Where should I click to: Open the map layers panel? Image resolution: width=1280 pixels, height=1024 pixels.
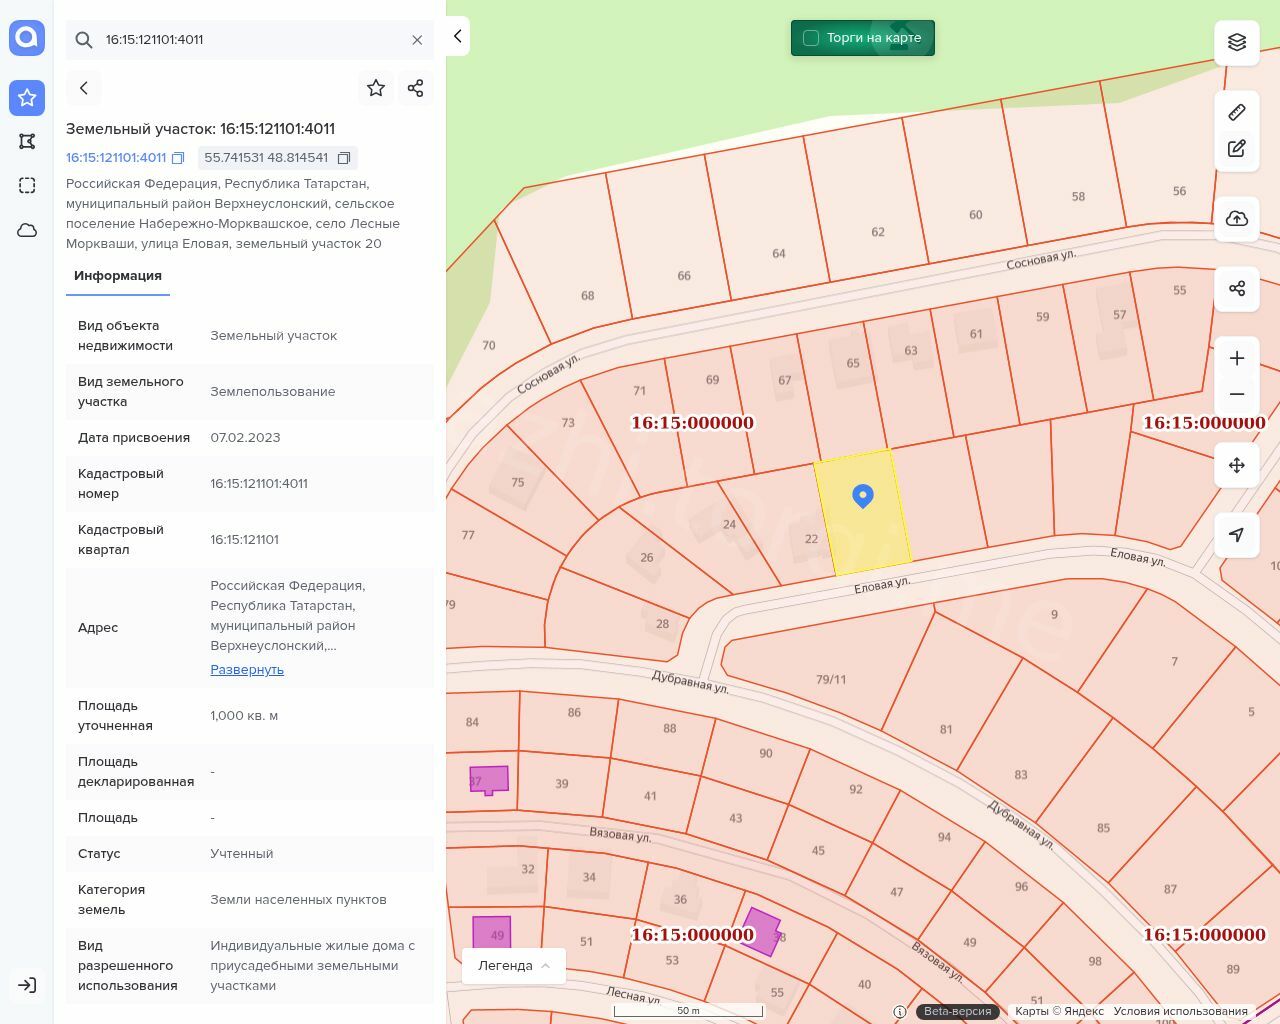(1237, 42)
